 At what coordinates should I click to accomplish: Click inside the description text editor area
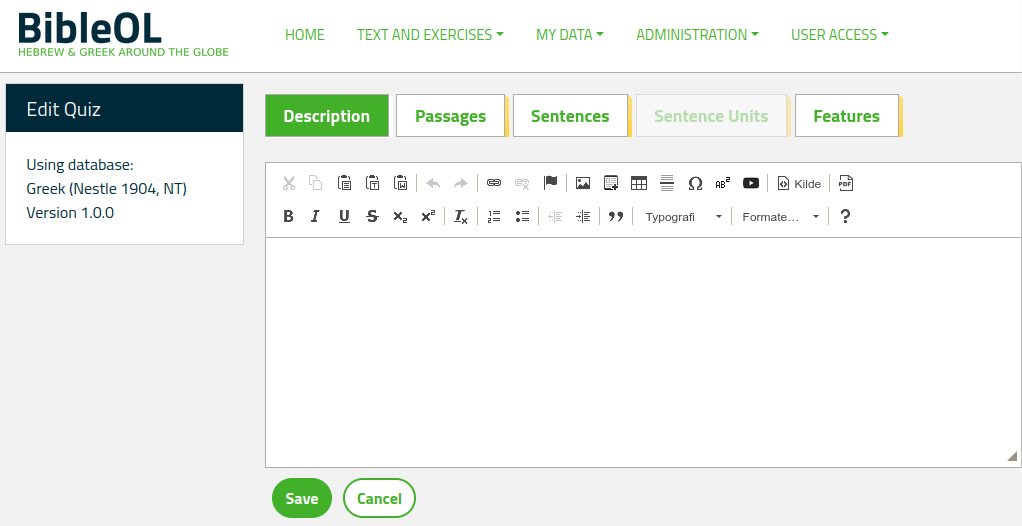click(643, 352)
